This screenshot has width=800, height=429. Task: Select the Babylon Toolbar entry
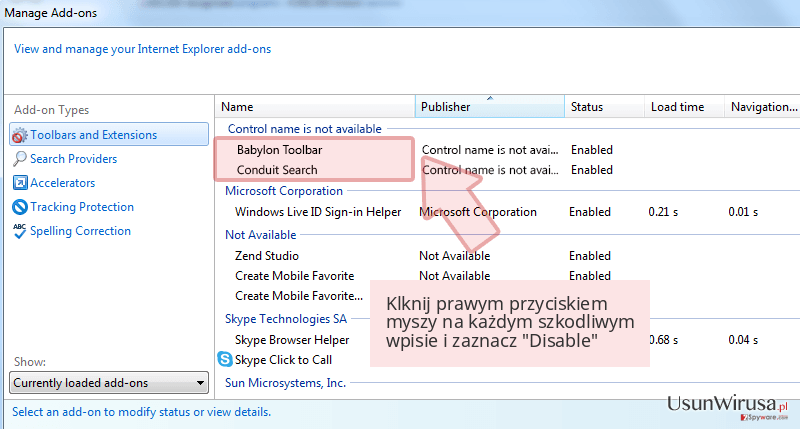tap(280, 150)
